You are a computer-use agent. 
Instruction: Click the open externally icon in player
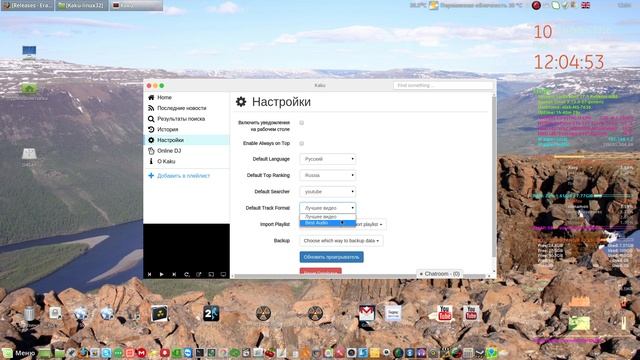pyautogui.click(x=199, y=274)
